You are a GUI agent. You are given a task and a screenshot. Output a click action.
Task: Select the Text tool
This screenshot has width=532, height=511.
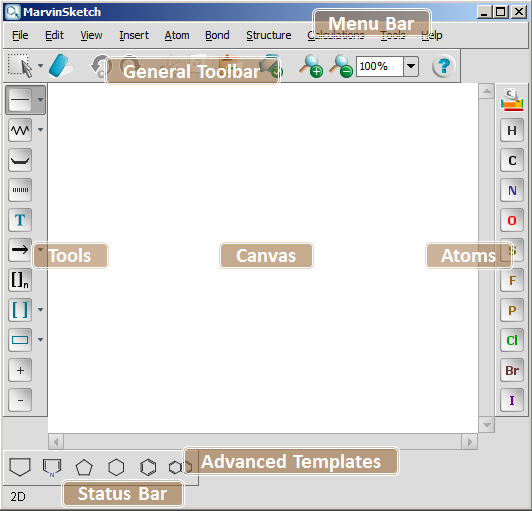pos(20,220)
